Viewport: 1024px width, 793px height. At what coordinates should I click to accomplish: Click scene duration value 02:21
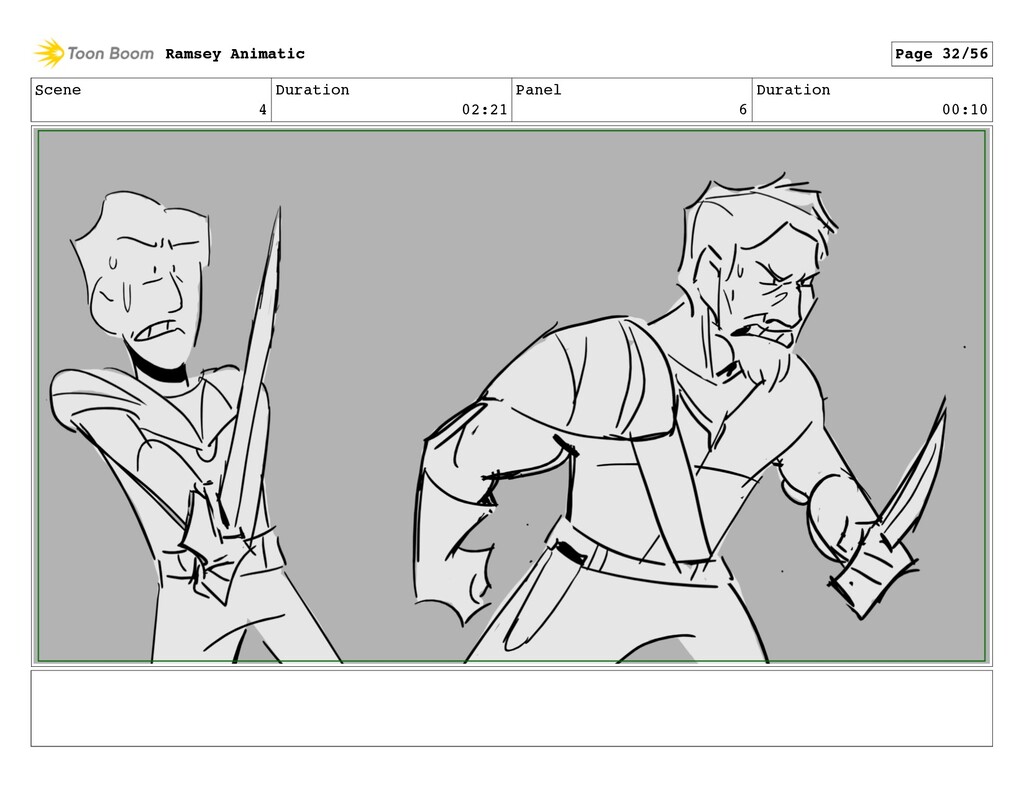click(x=485, y=110)
